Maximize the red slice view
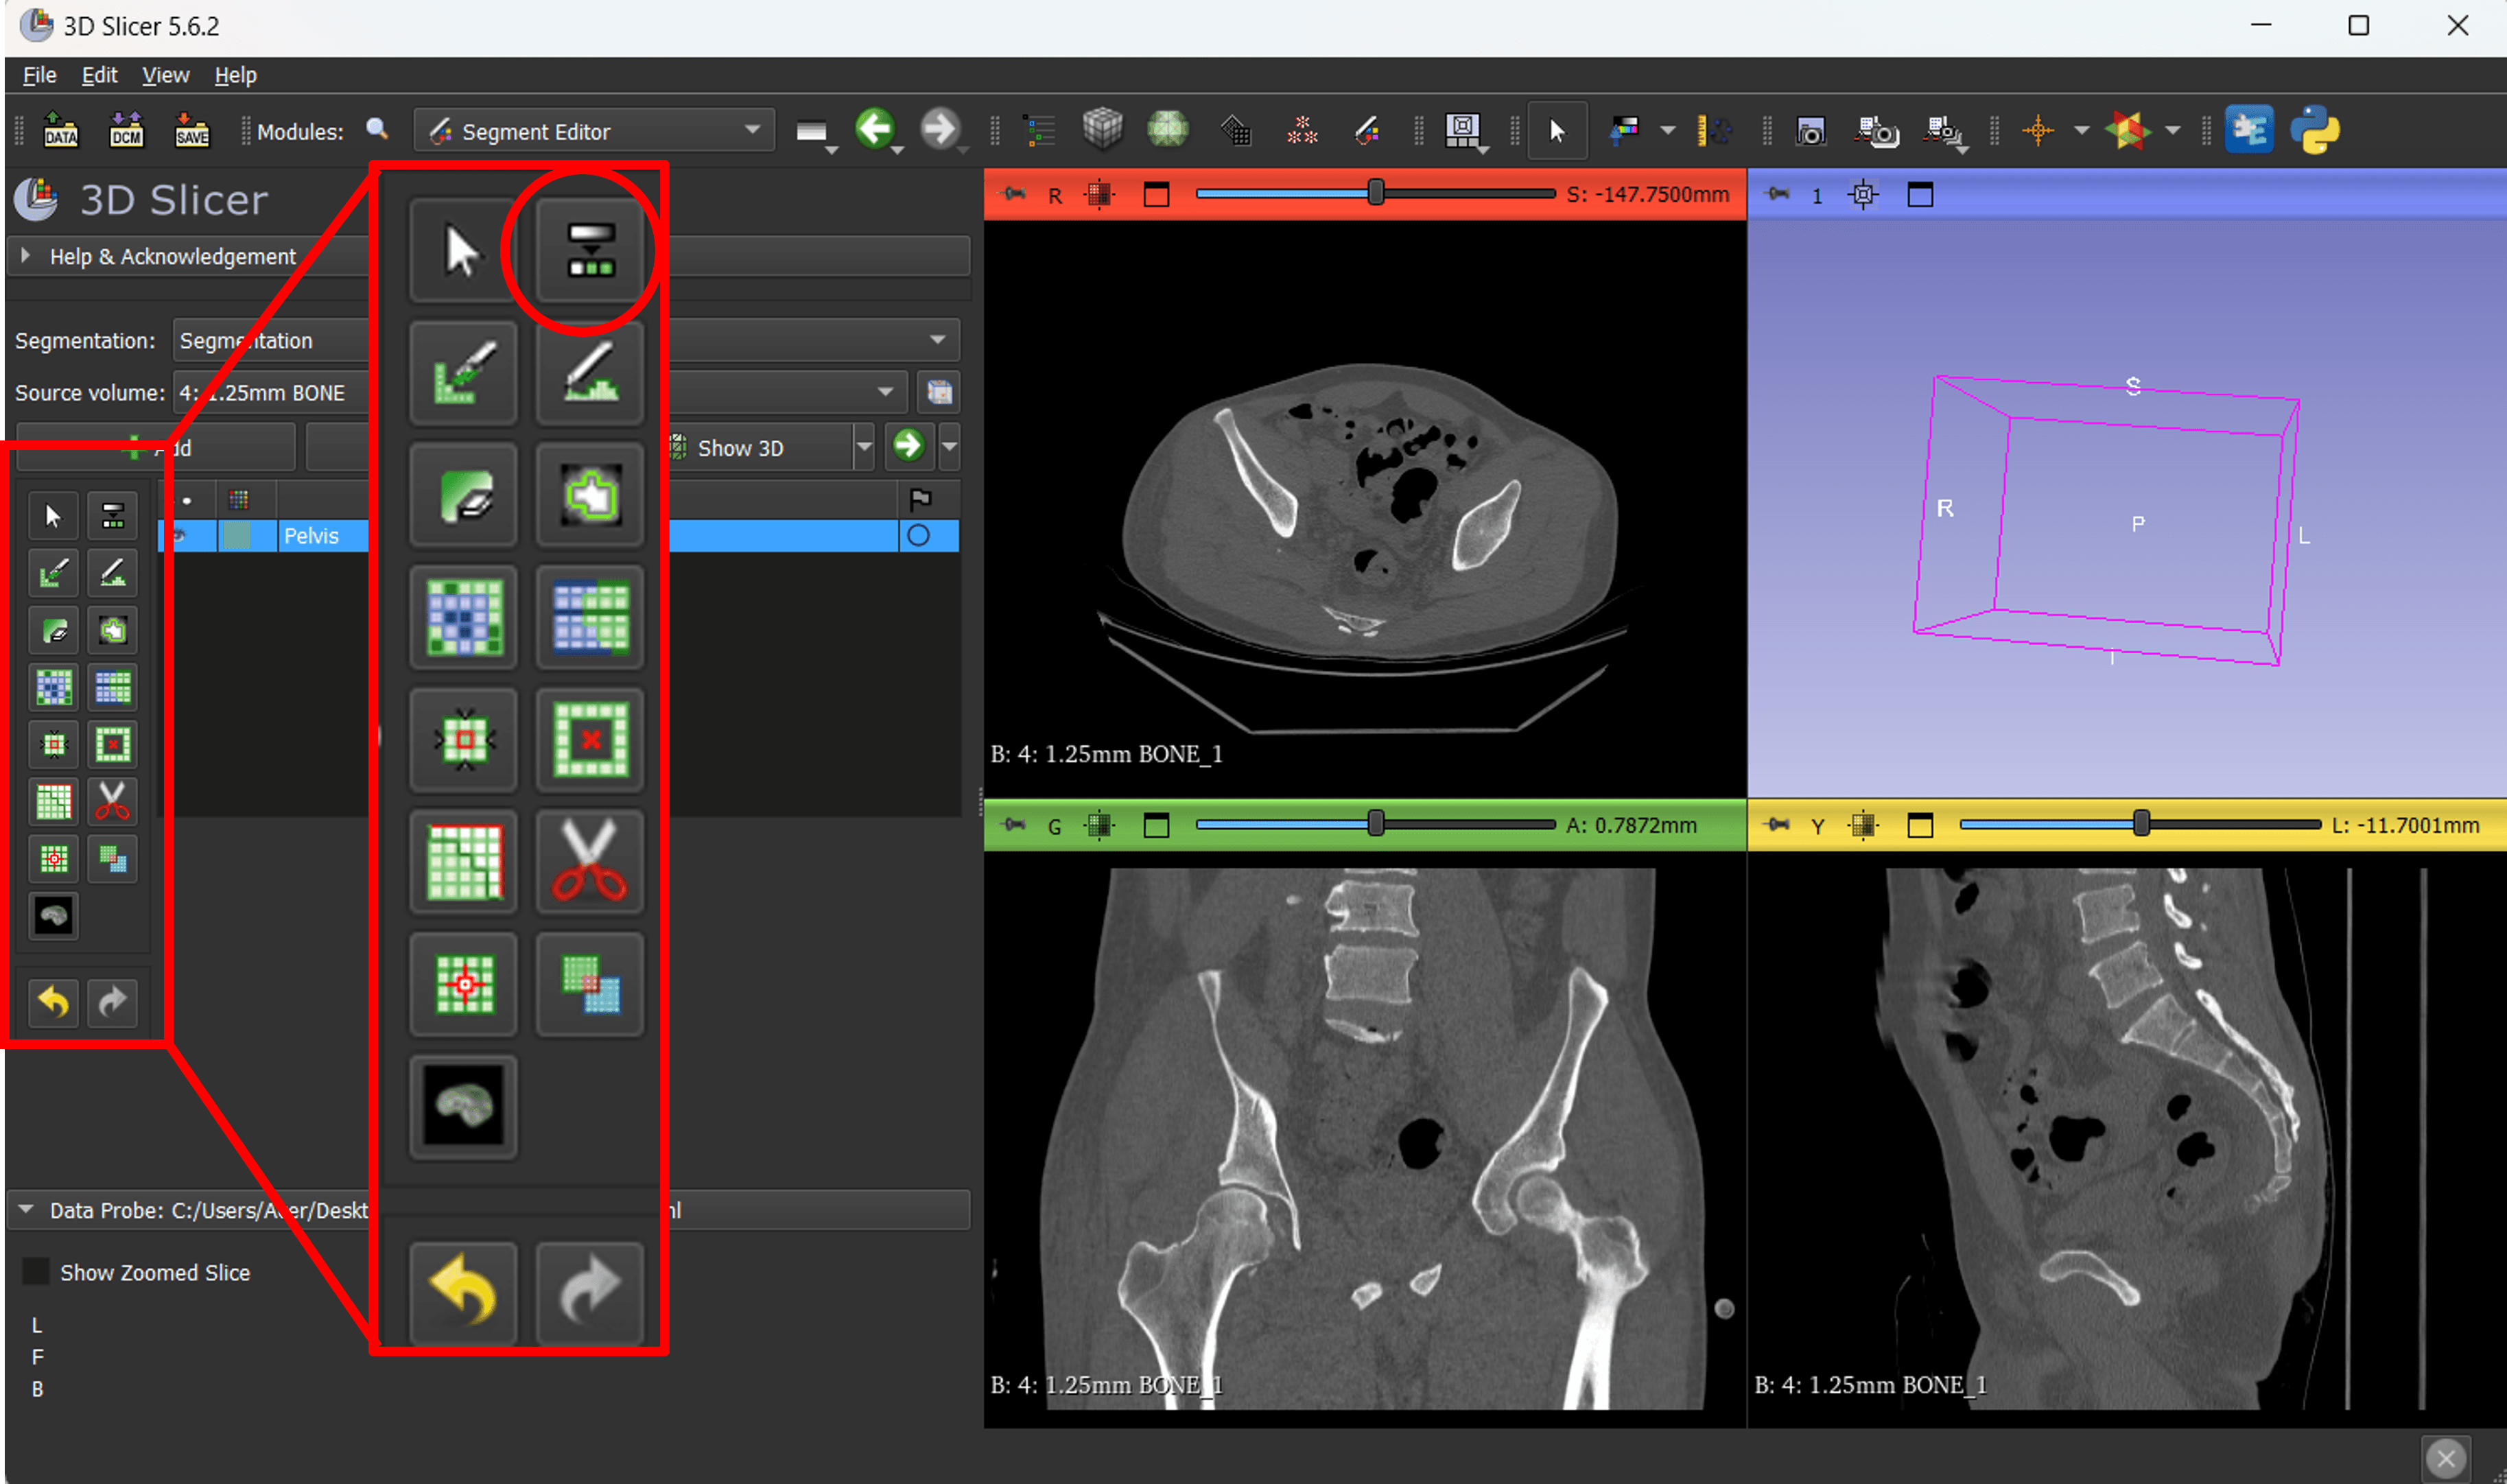Screen dimensions: 2507x1484 click(1156, 194)
